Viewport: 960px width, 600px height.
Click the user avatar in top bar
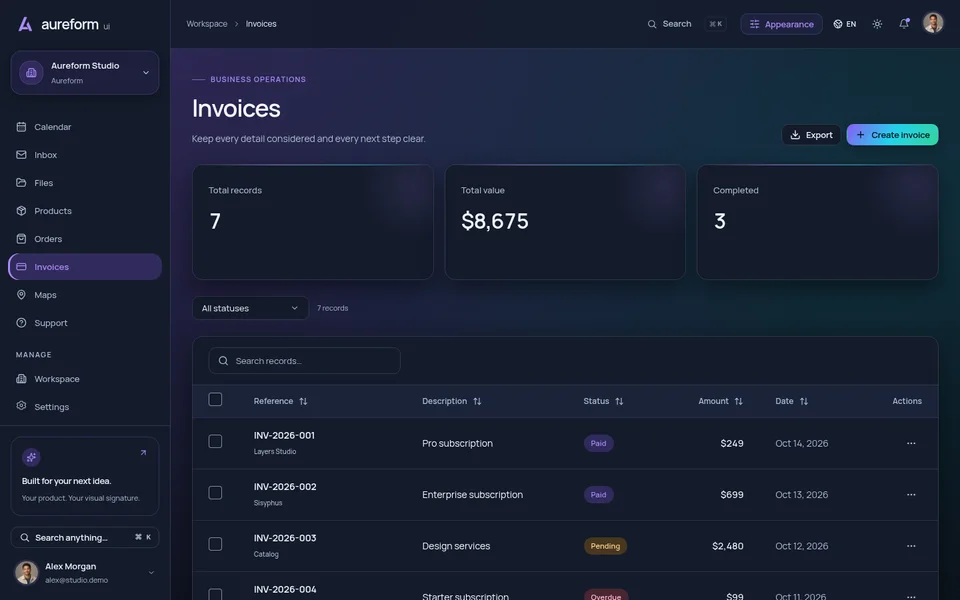coord(933,24)
